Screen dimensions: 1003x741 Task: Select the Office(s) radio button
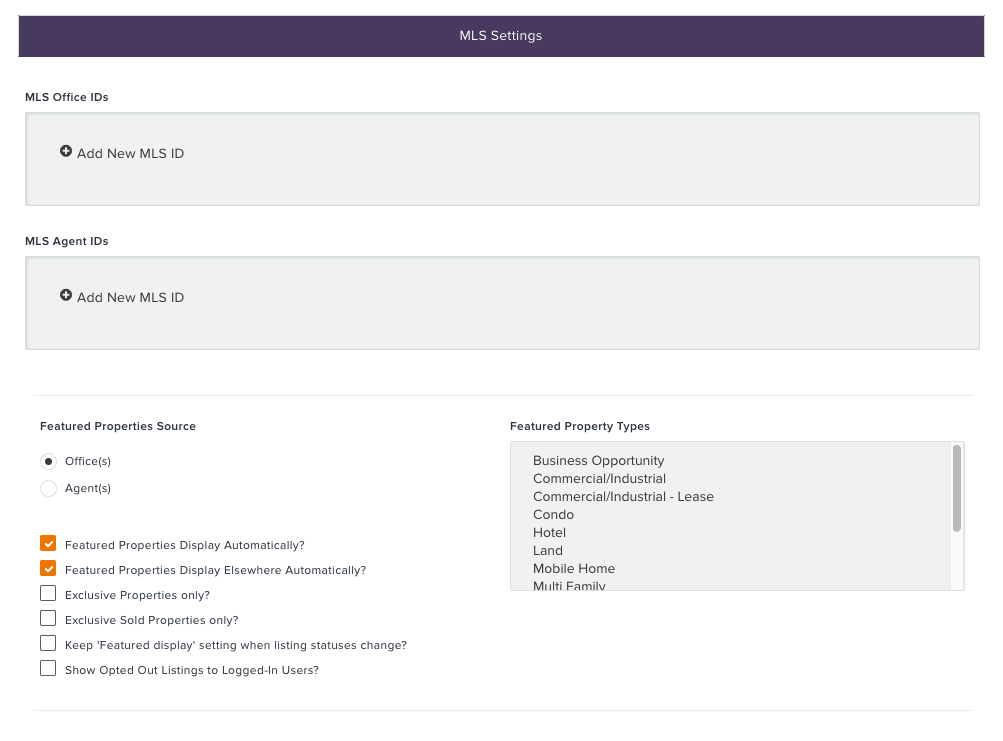point(48,461)
